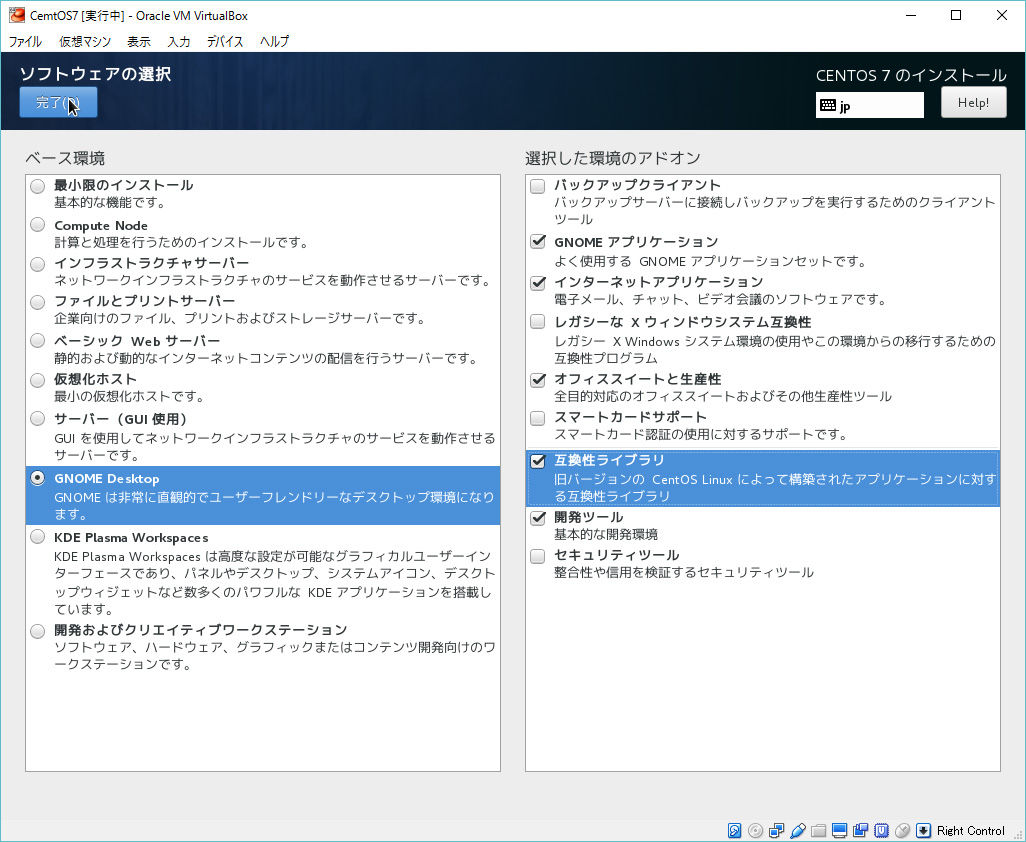Click the ベース環境 section label

coord(65,158)
